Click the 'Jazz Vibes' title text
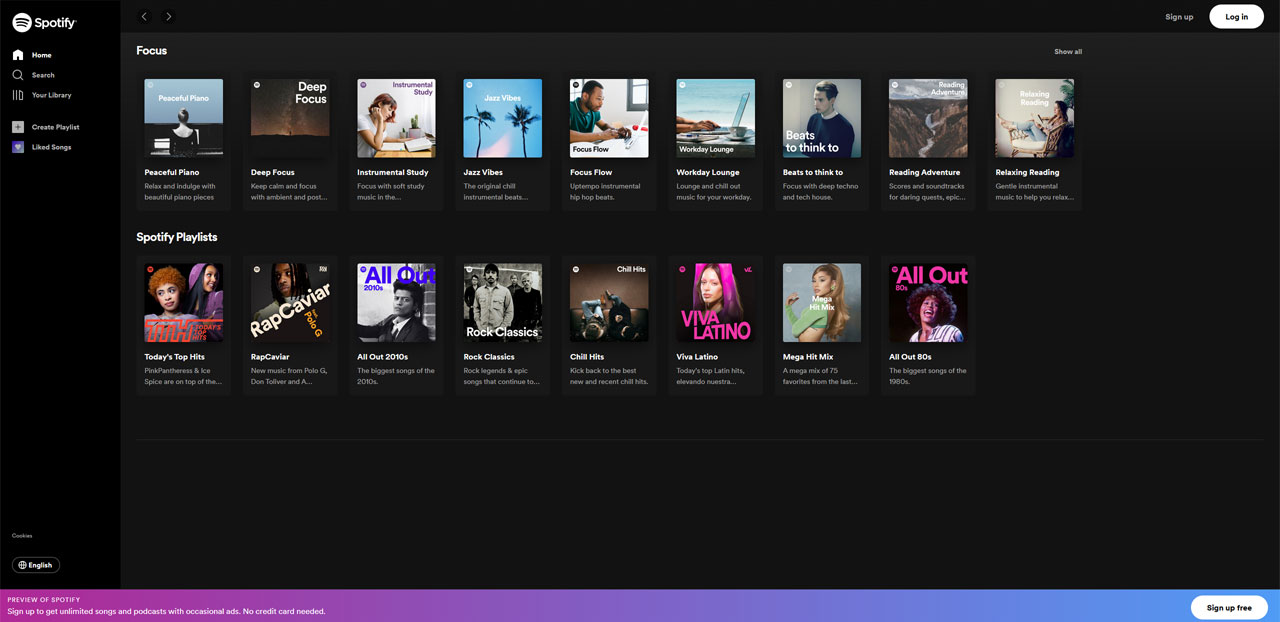 pyautogui.click(x=483, y=172)
